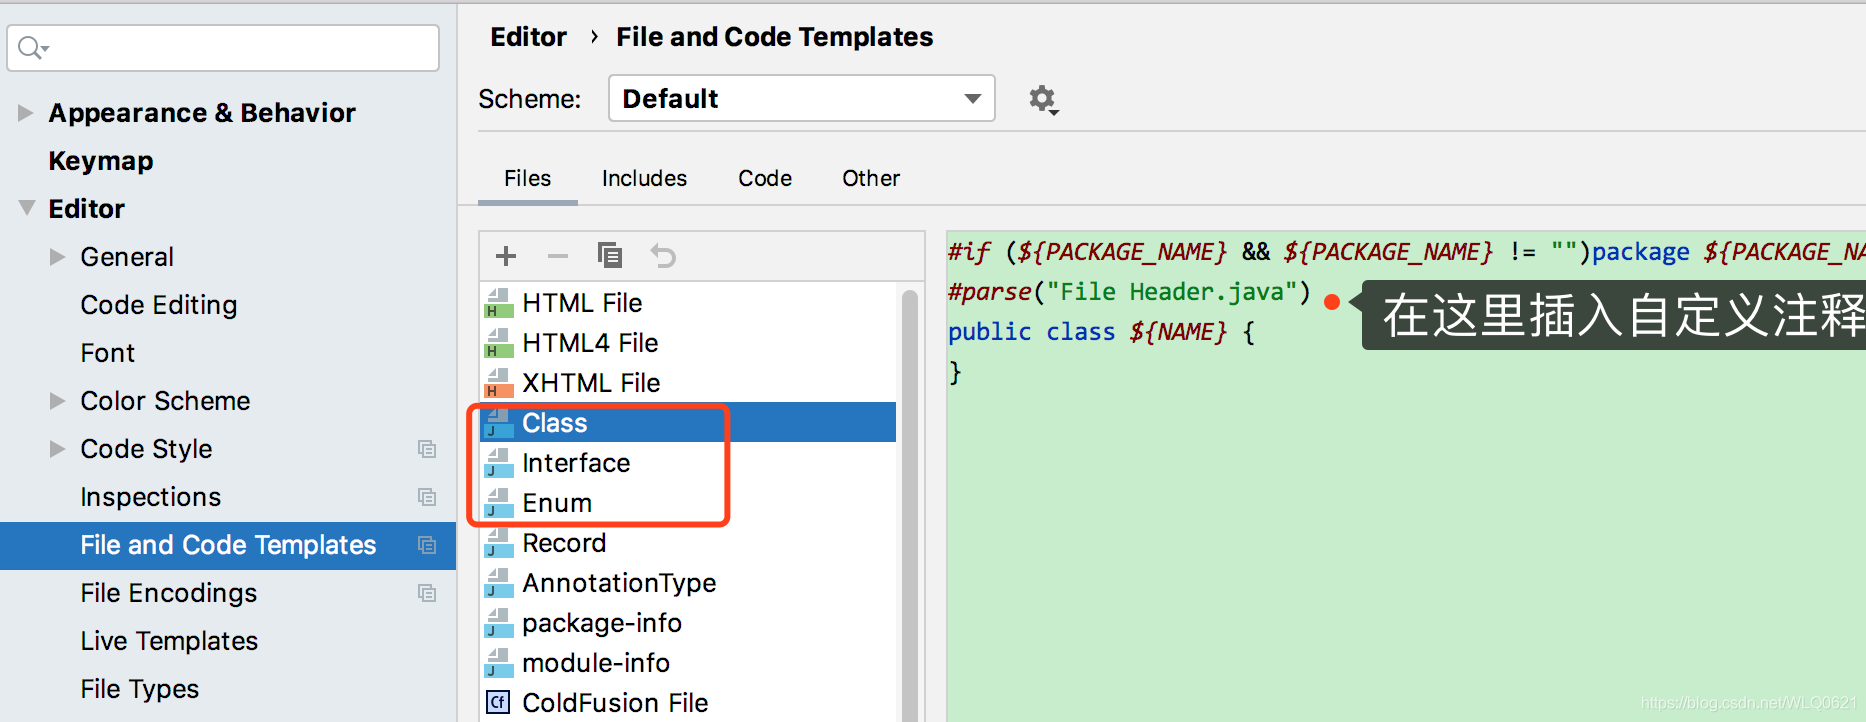Viewport: 1866px width, 722px height.
Task: Select the Interface template row
Action: [688, 463]
